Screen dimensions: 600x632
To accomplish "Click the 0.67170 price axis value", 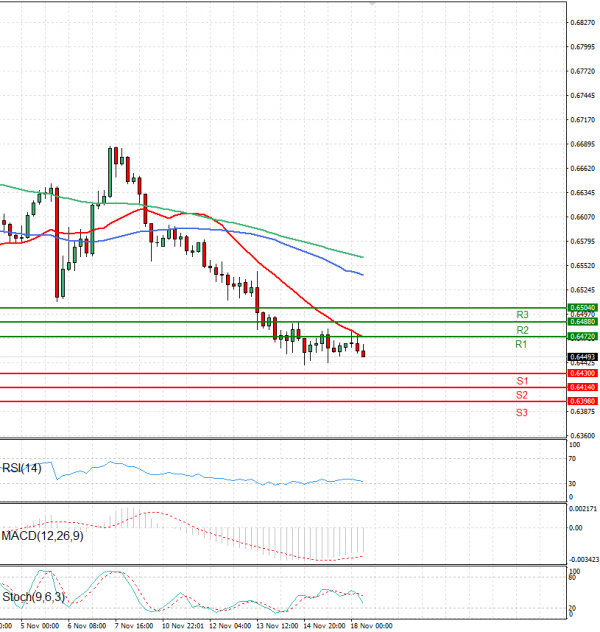I will point(583,120).
